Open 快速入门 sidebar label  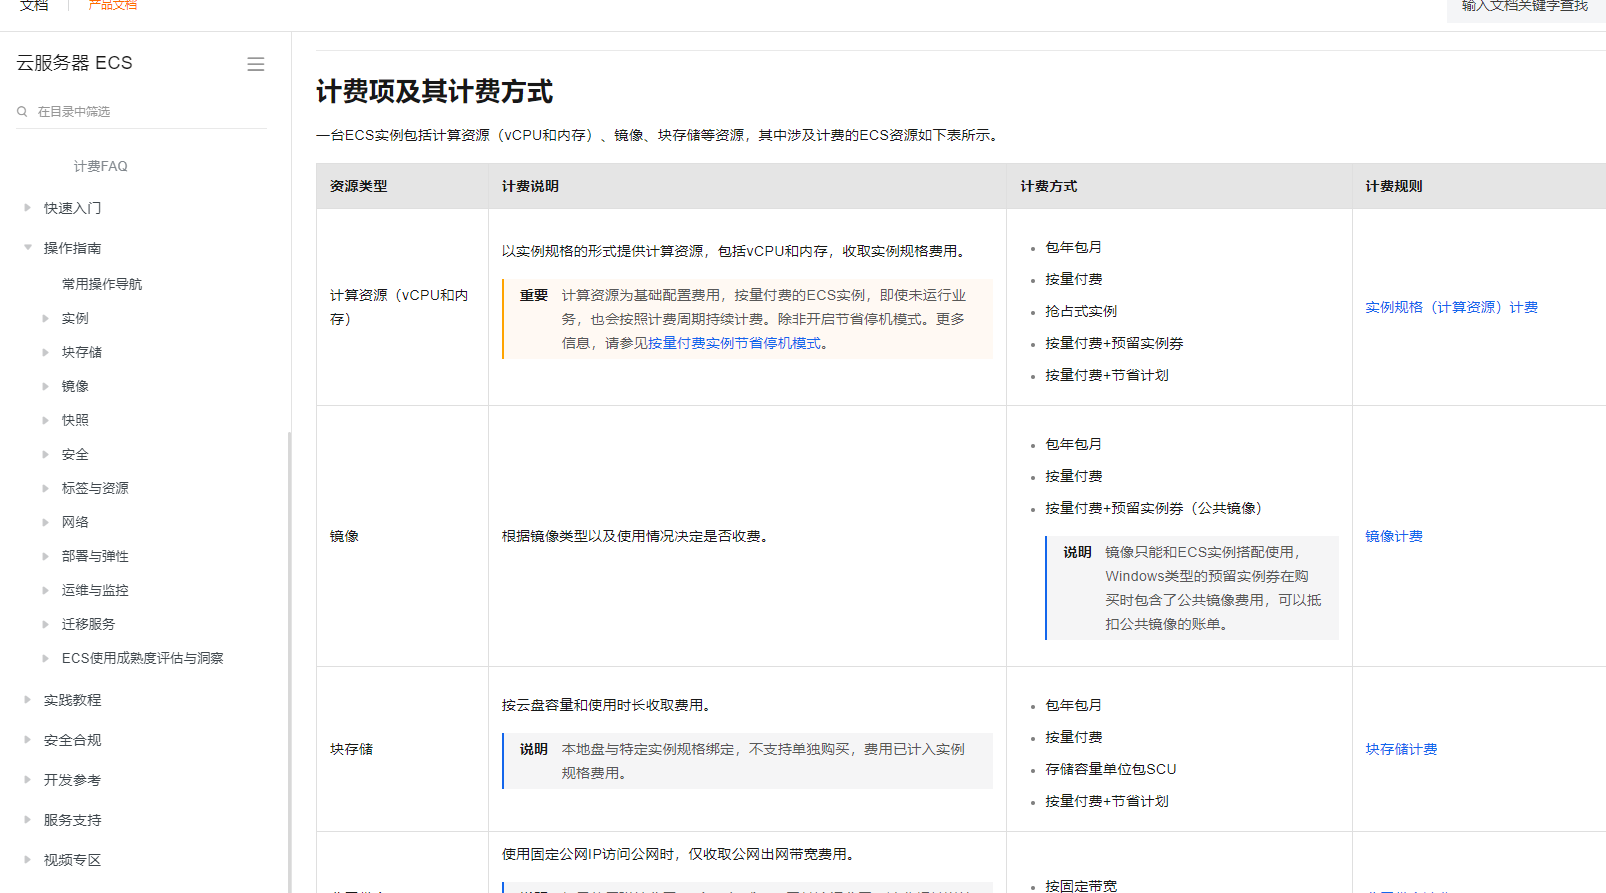click(x=72, y=208)
